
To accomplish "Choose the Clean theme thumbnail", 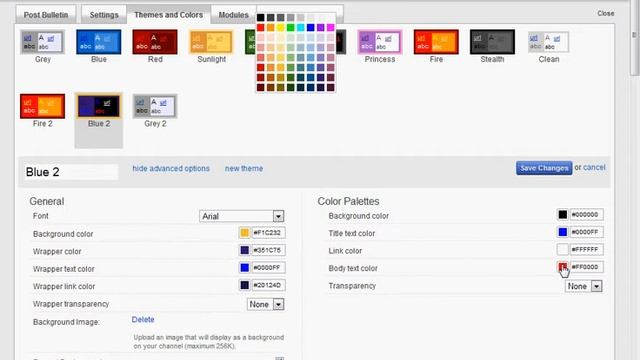I will click(549, 42).
